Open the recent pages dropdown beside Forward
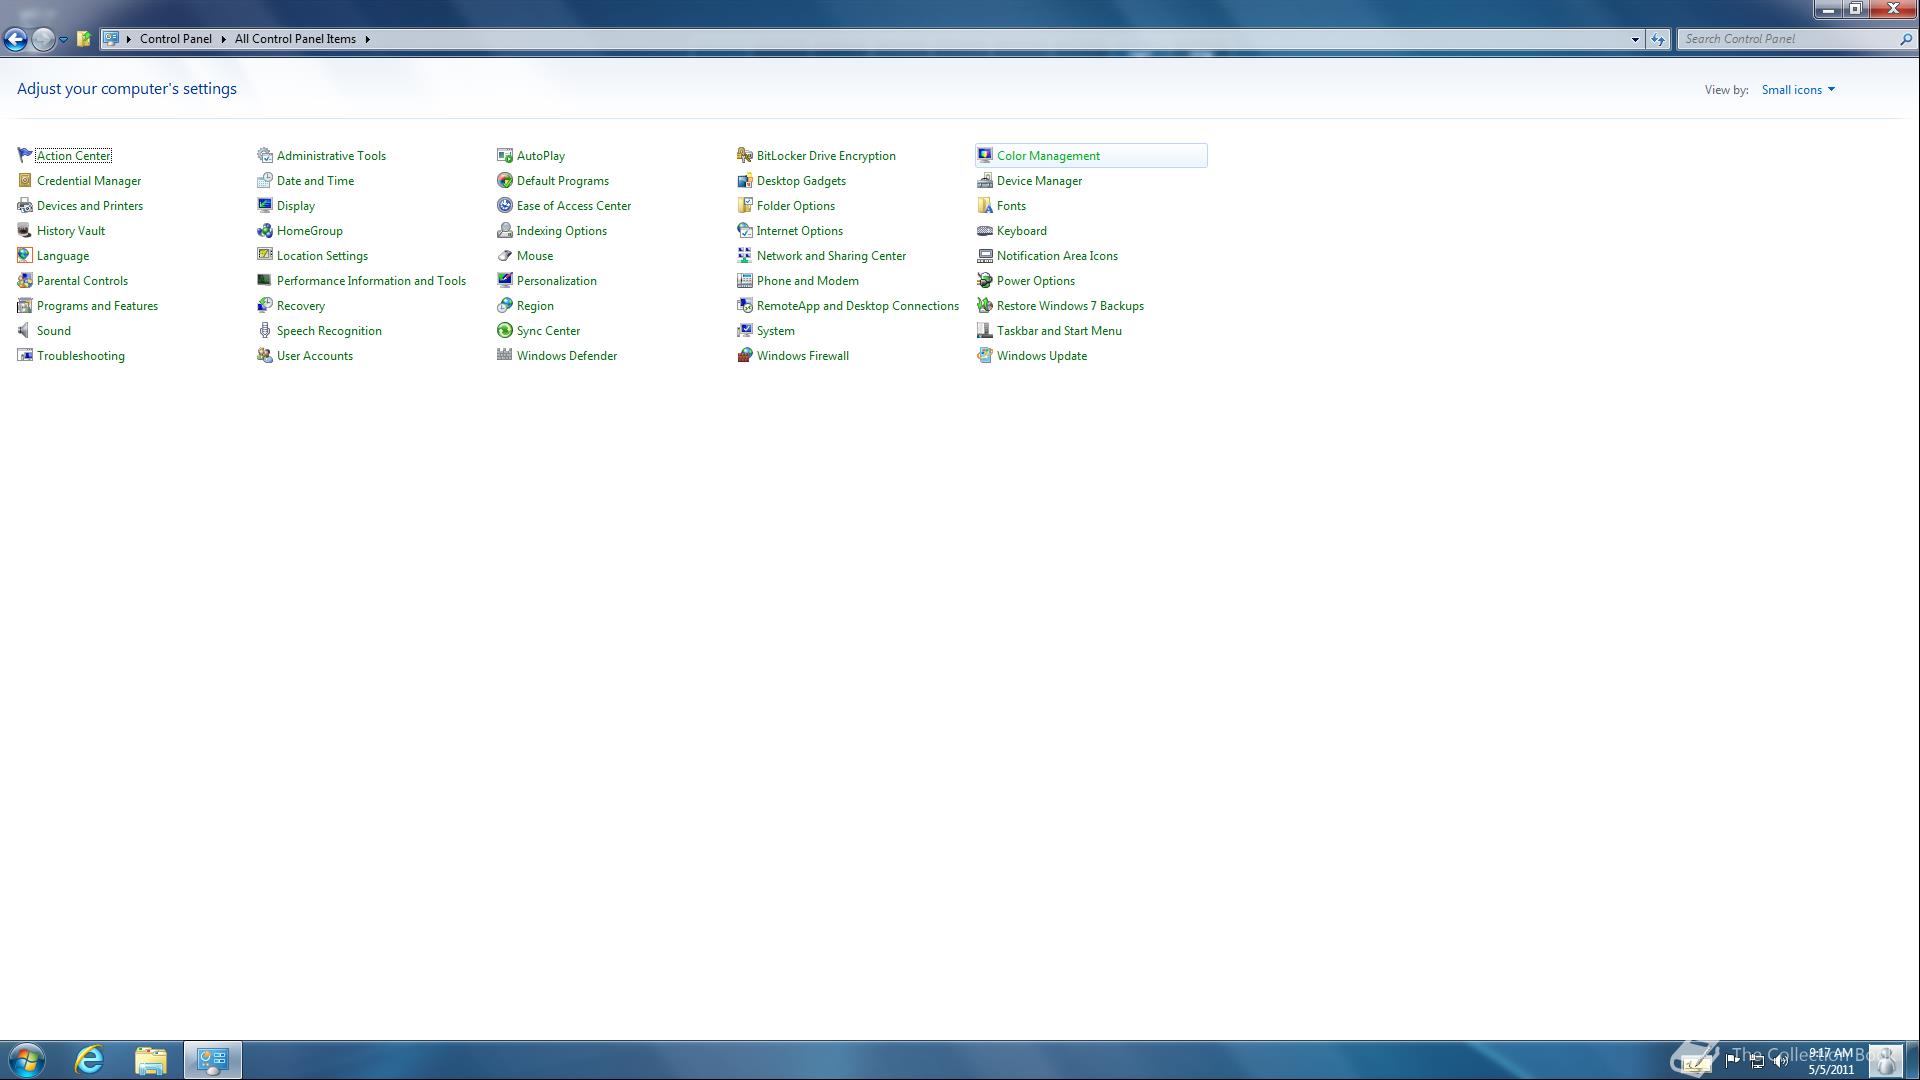Viewport: 1920px width, 1080px height. pos(63,39)
